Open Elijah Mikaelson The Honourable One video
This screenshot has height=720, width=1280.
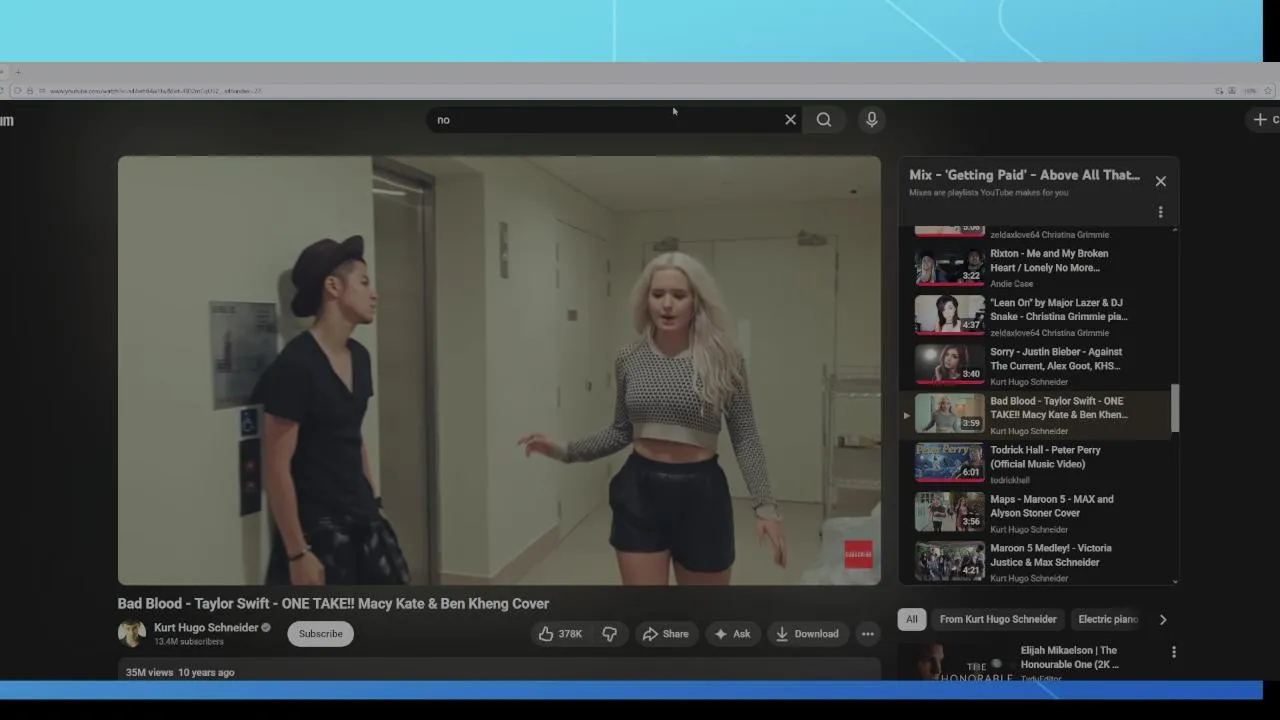pos(1069,657)
